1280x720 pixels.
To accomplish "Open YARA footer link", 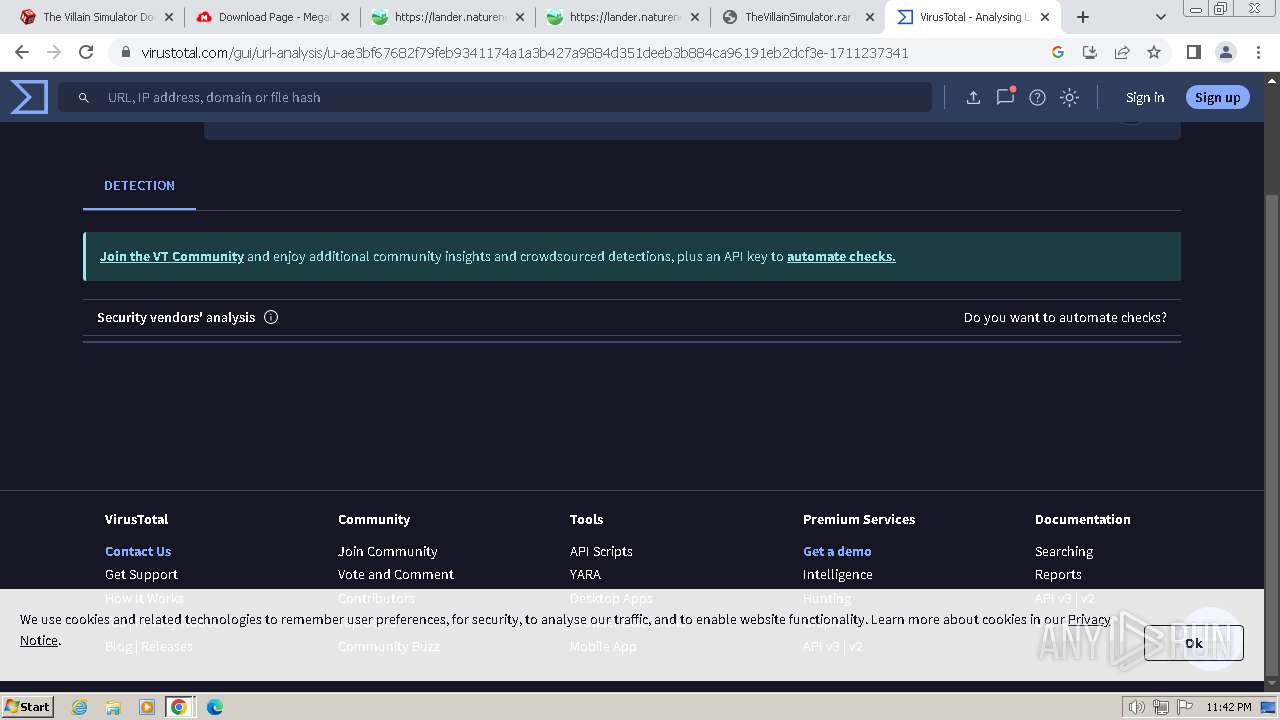I will (x=585, y=574).
